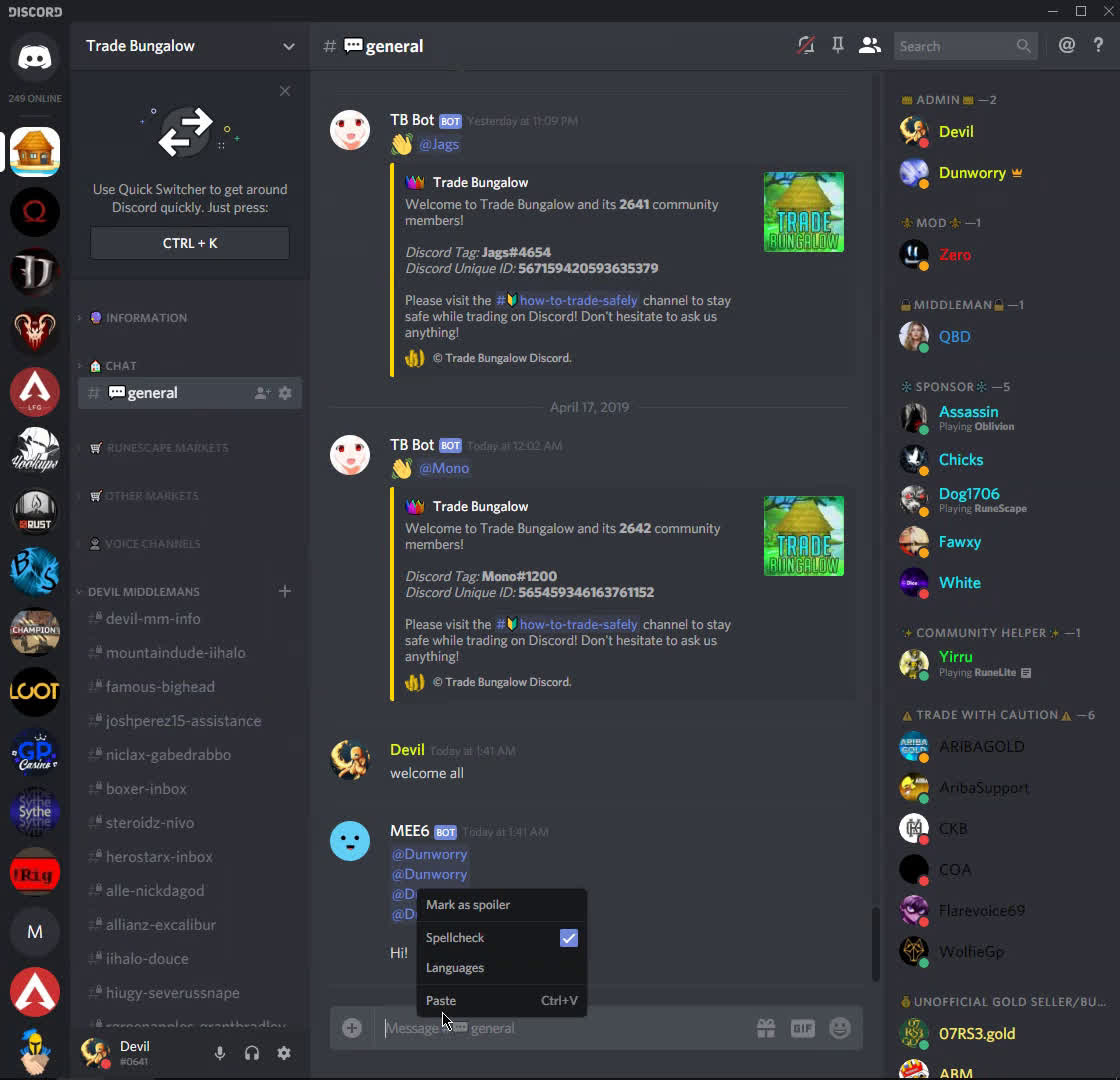Open the GIF picker
This screenshot has height=1080, width=1120.
803,1028
